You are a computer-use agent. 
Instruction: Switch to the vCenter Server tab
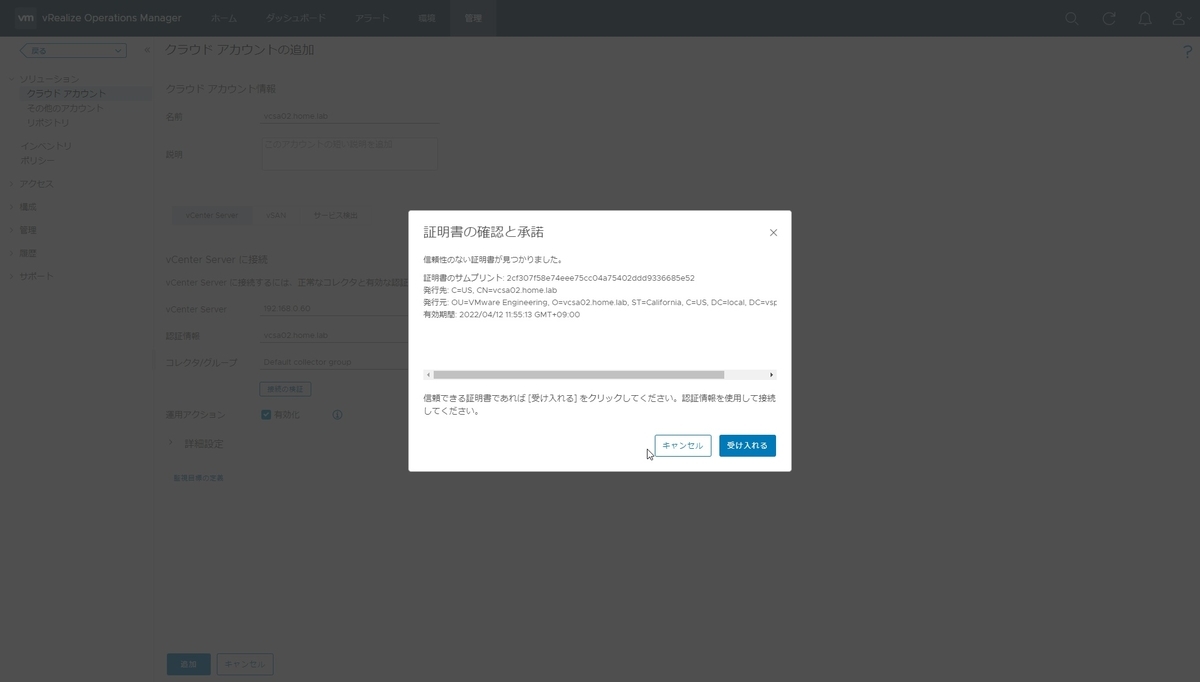tap(211, 215)
